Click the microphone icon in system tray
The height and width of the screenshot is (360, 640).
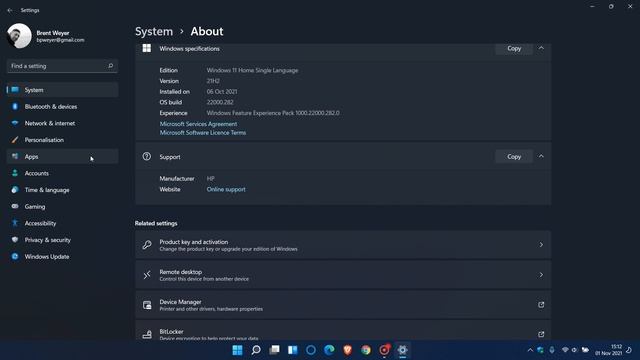pos(552,350)
